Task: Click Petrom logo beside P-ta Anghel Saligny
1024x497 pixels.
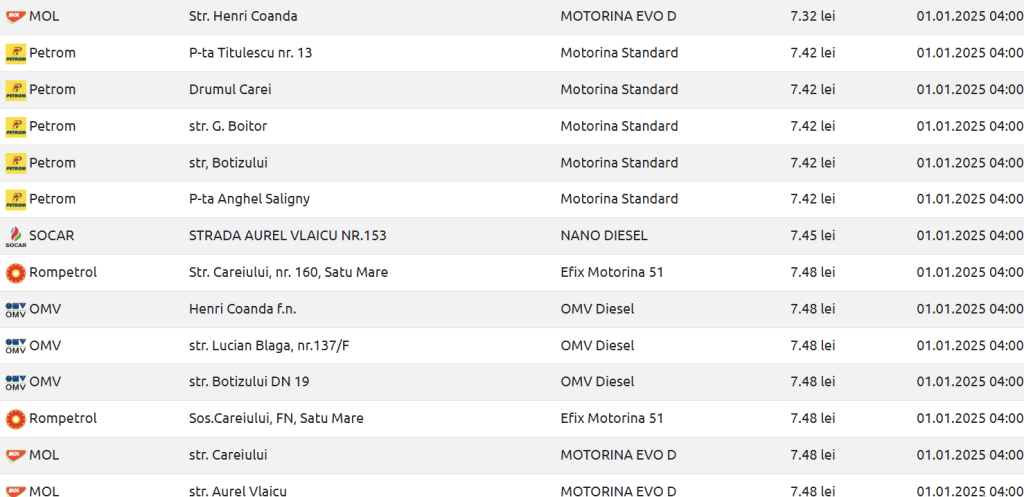Action: (16, 200)
